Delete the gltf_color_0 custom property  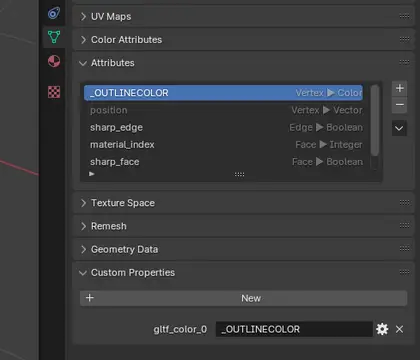(x=399, y=329)
